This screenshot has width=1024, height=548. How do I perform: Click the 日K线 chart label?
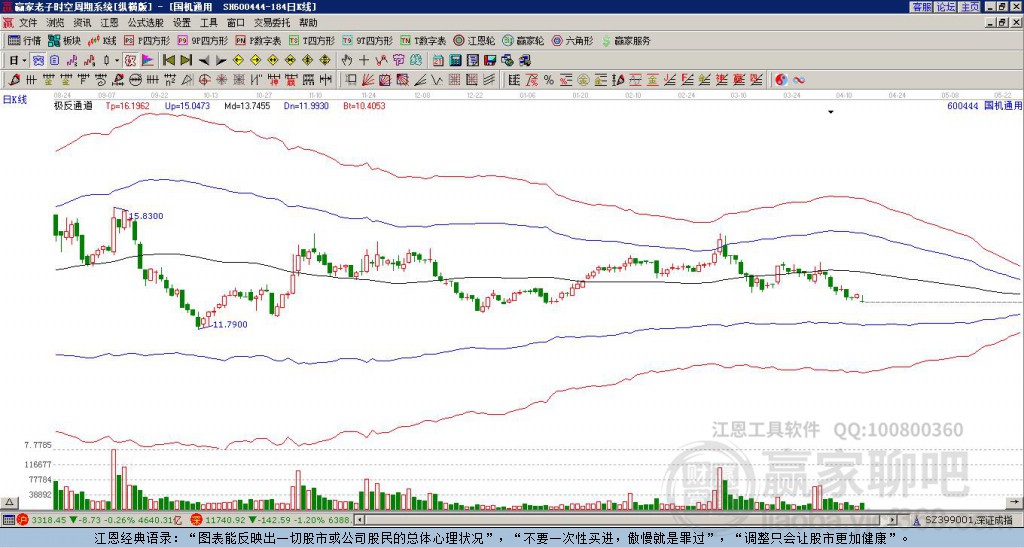pyautogui.click(x=15, y=99)
